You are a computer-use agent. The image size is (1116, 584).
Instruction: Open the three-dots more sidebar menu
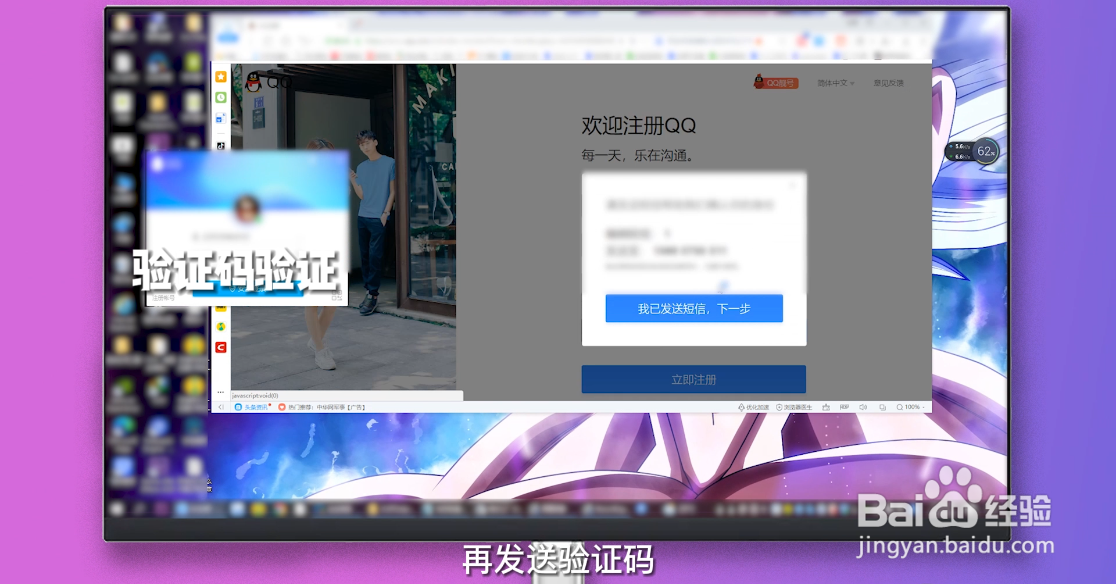[x=221, y=392]
